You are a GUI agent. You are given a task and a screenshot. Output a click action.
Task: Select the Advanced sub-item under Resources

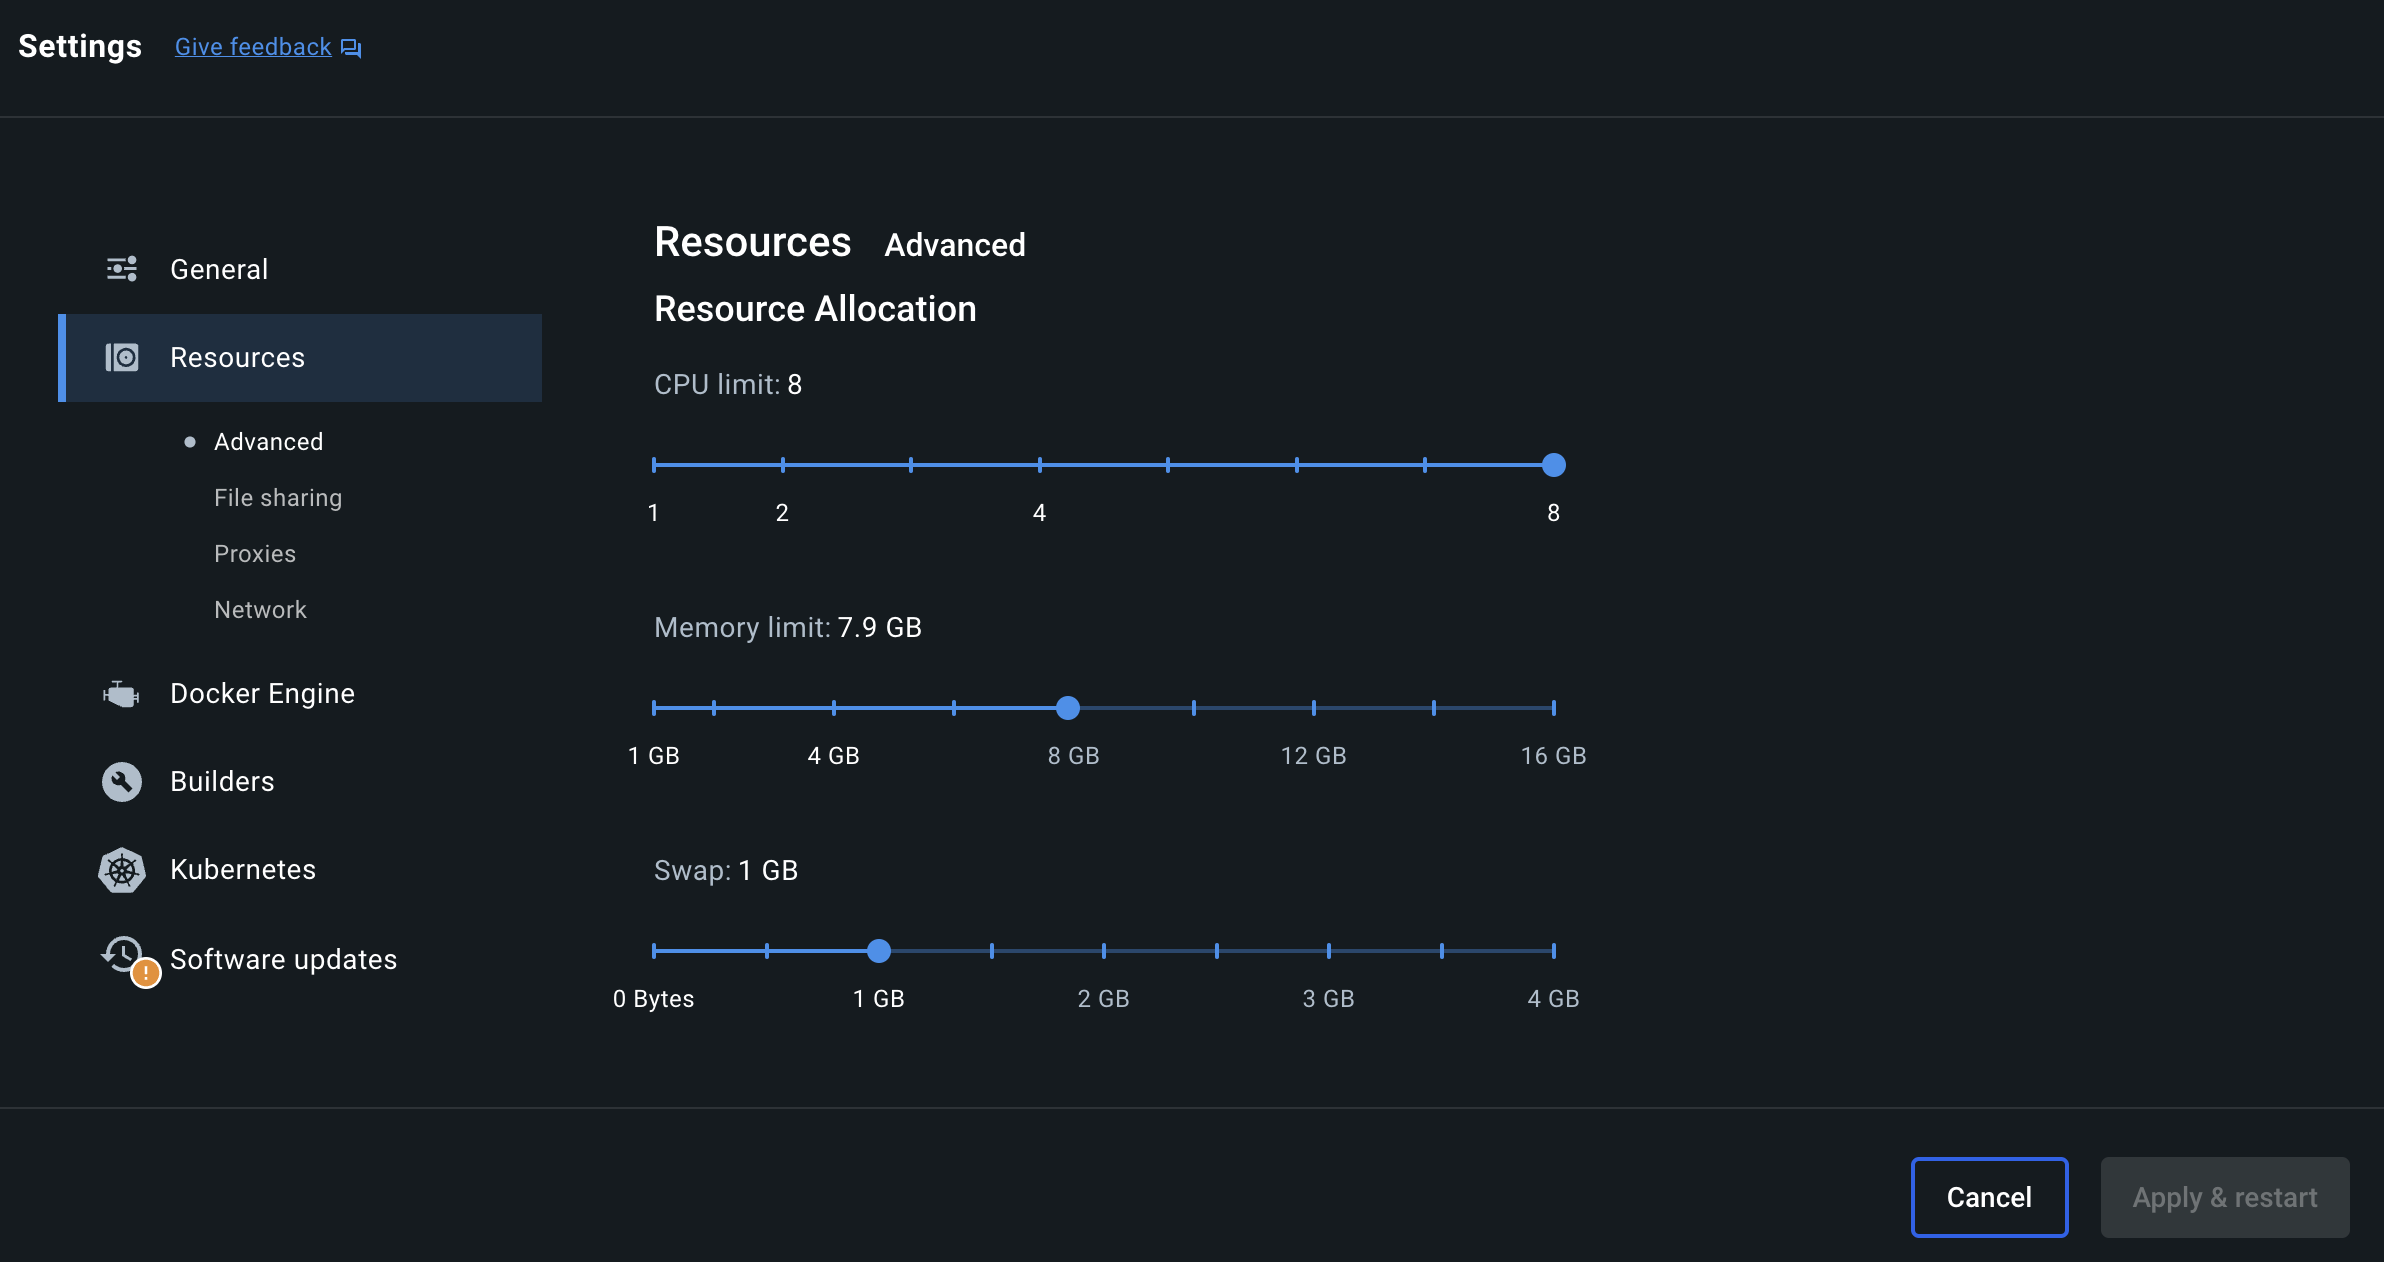(268, 441)
